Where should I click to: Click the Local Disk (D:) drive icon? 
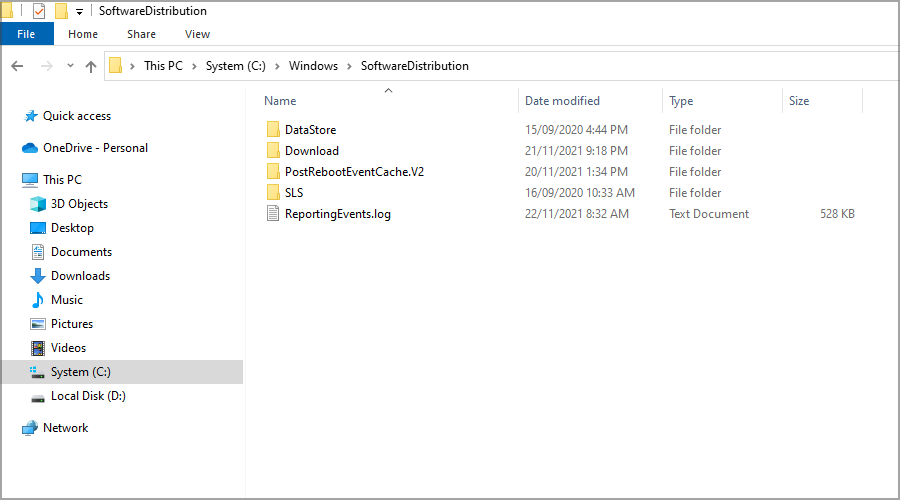(x=38, y=398)
